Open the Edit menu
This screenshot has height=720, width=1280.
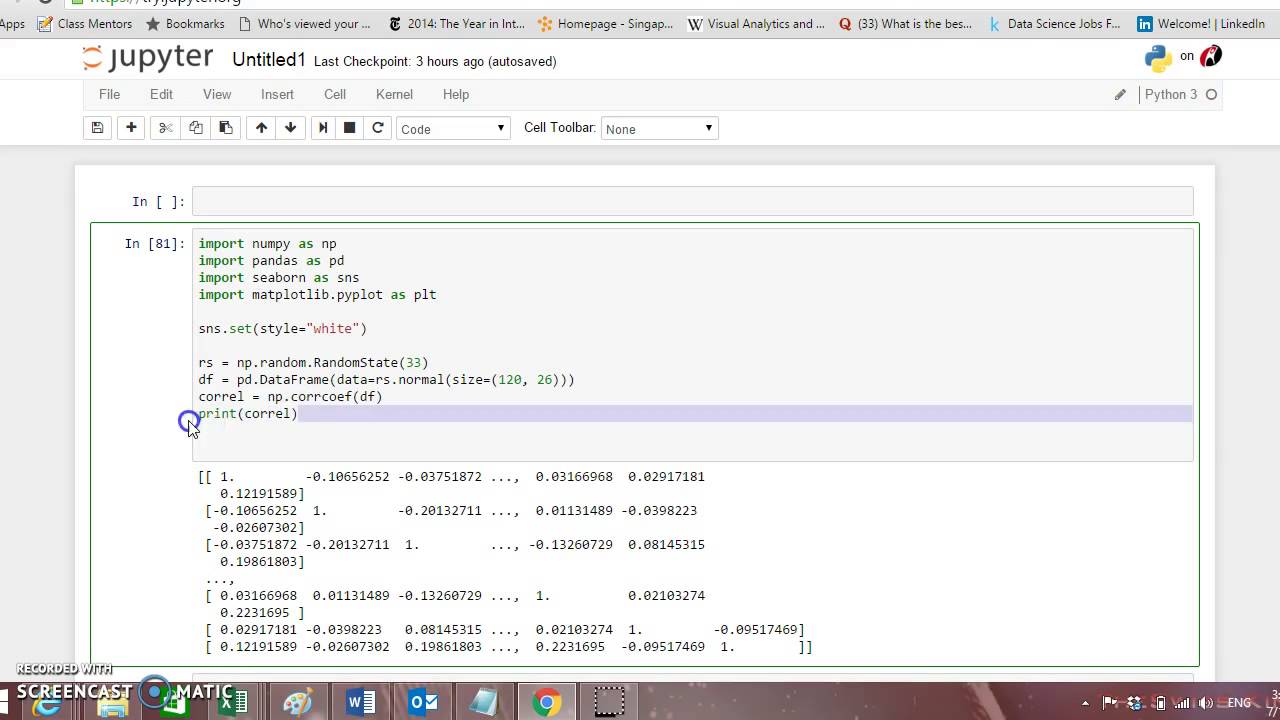(x=161, y=94)
